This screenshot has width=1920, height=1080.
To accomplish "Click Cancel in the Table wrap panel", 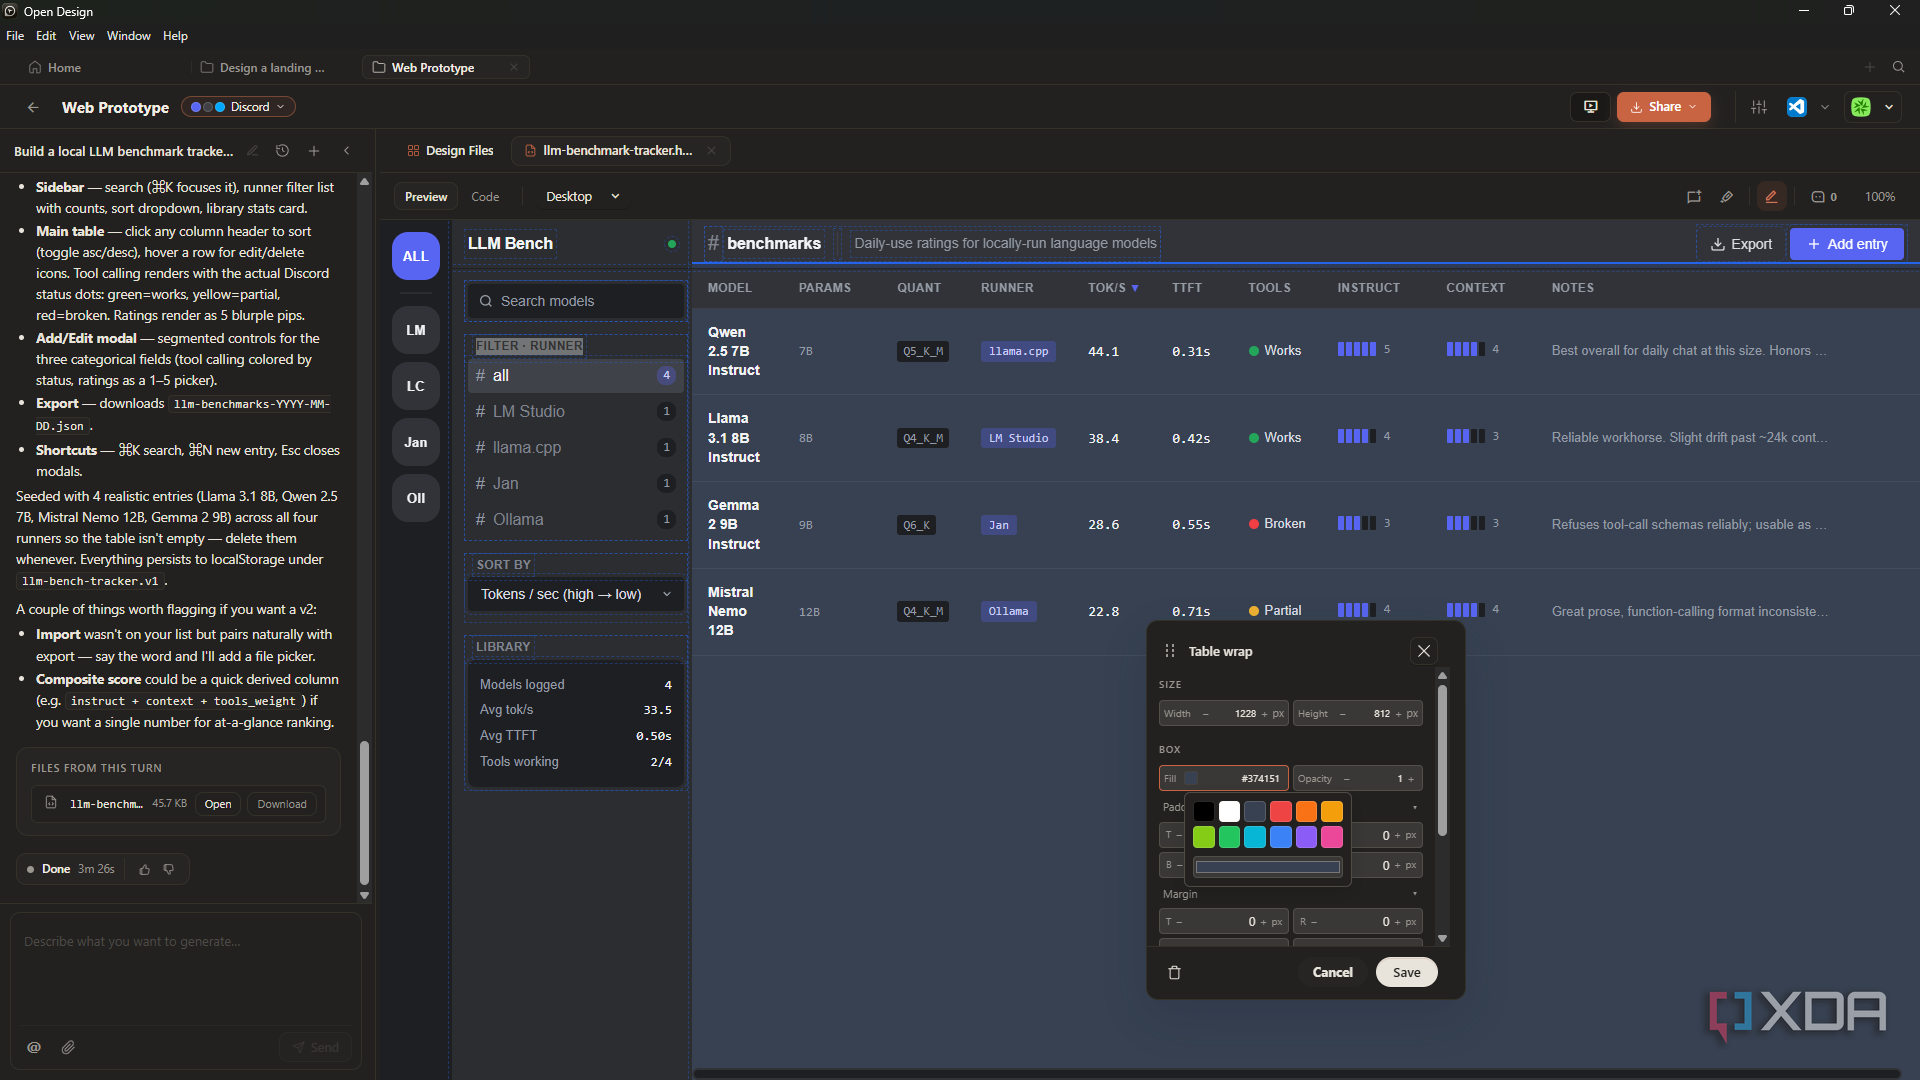I will (1332, 972).
